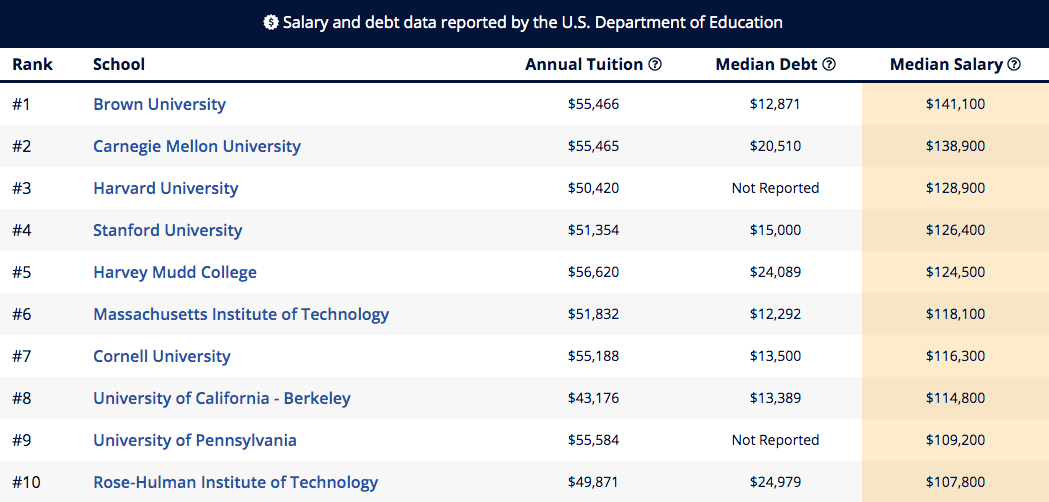The height and width of the screenshot is (502, 1049).
Task: Open the Brown University link
Action: pyautogui.click(x=159, y=104)
